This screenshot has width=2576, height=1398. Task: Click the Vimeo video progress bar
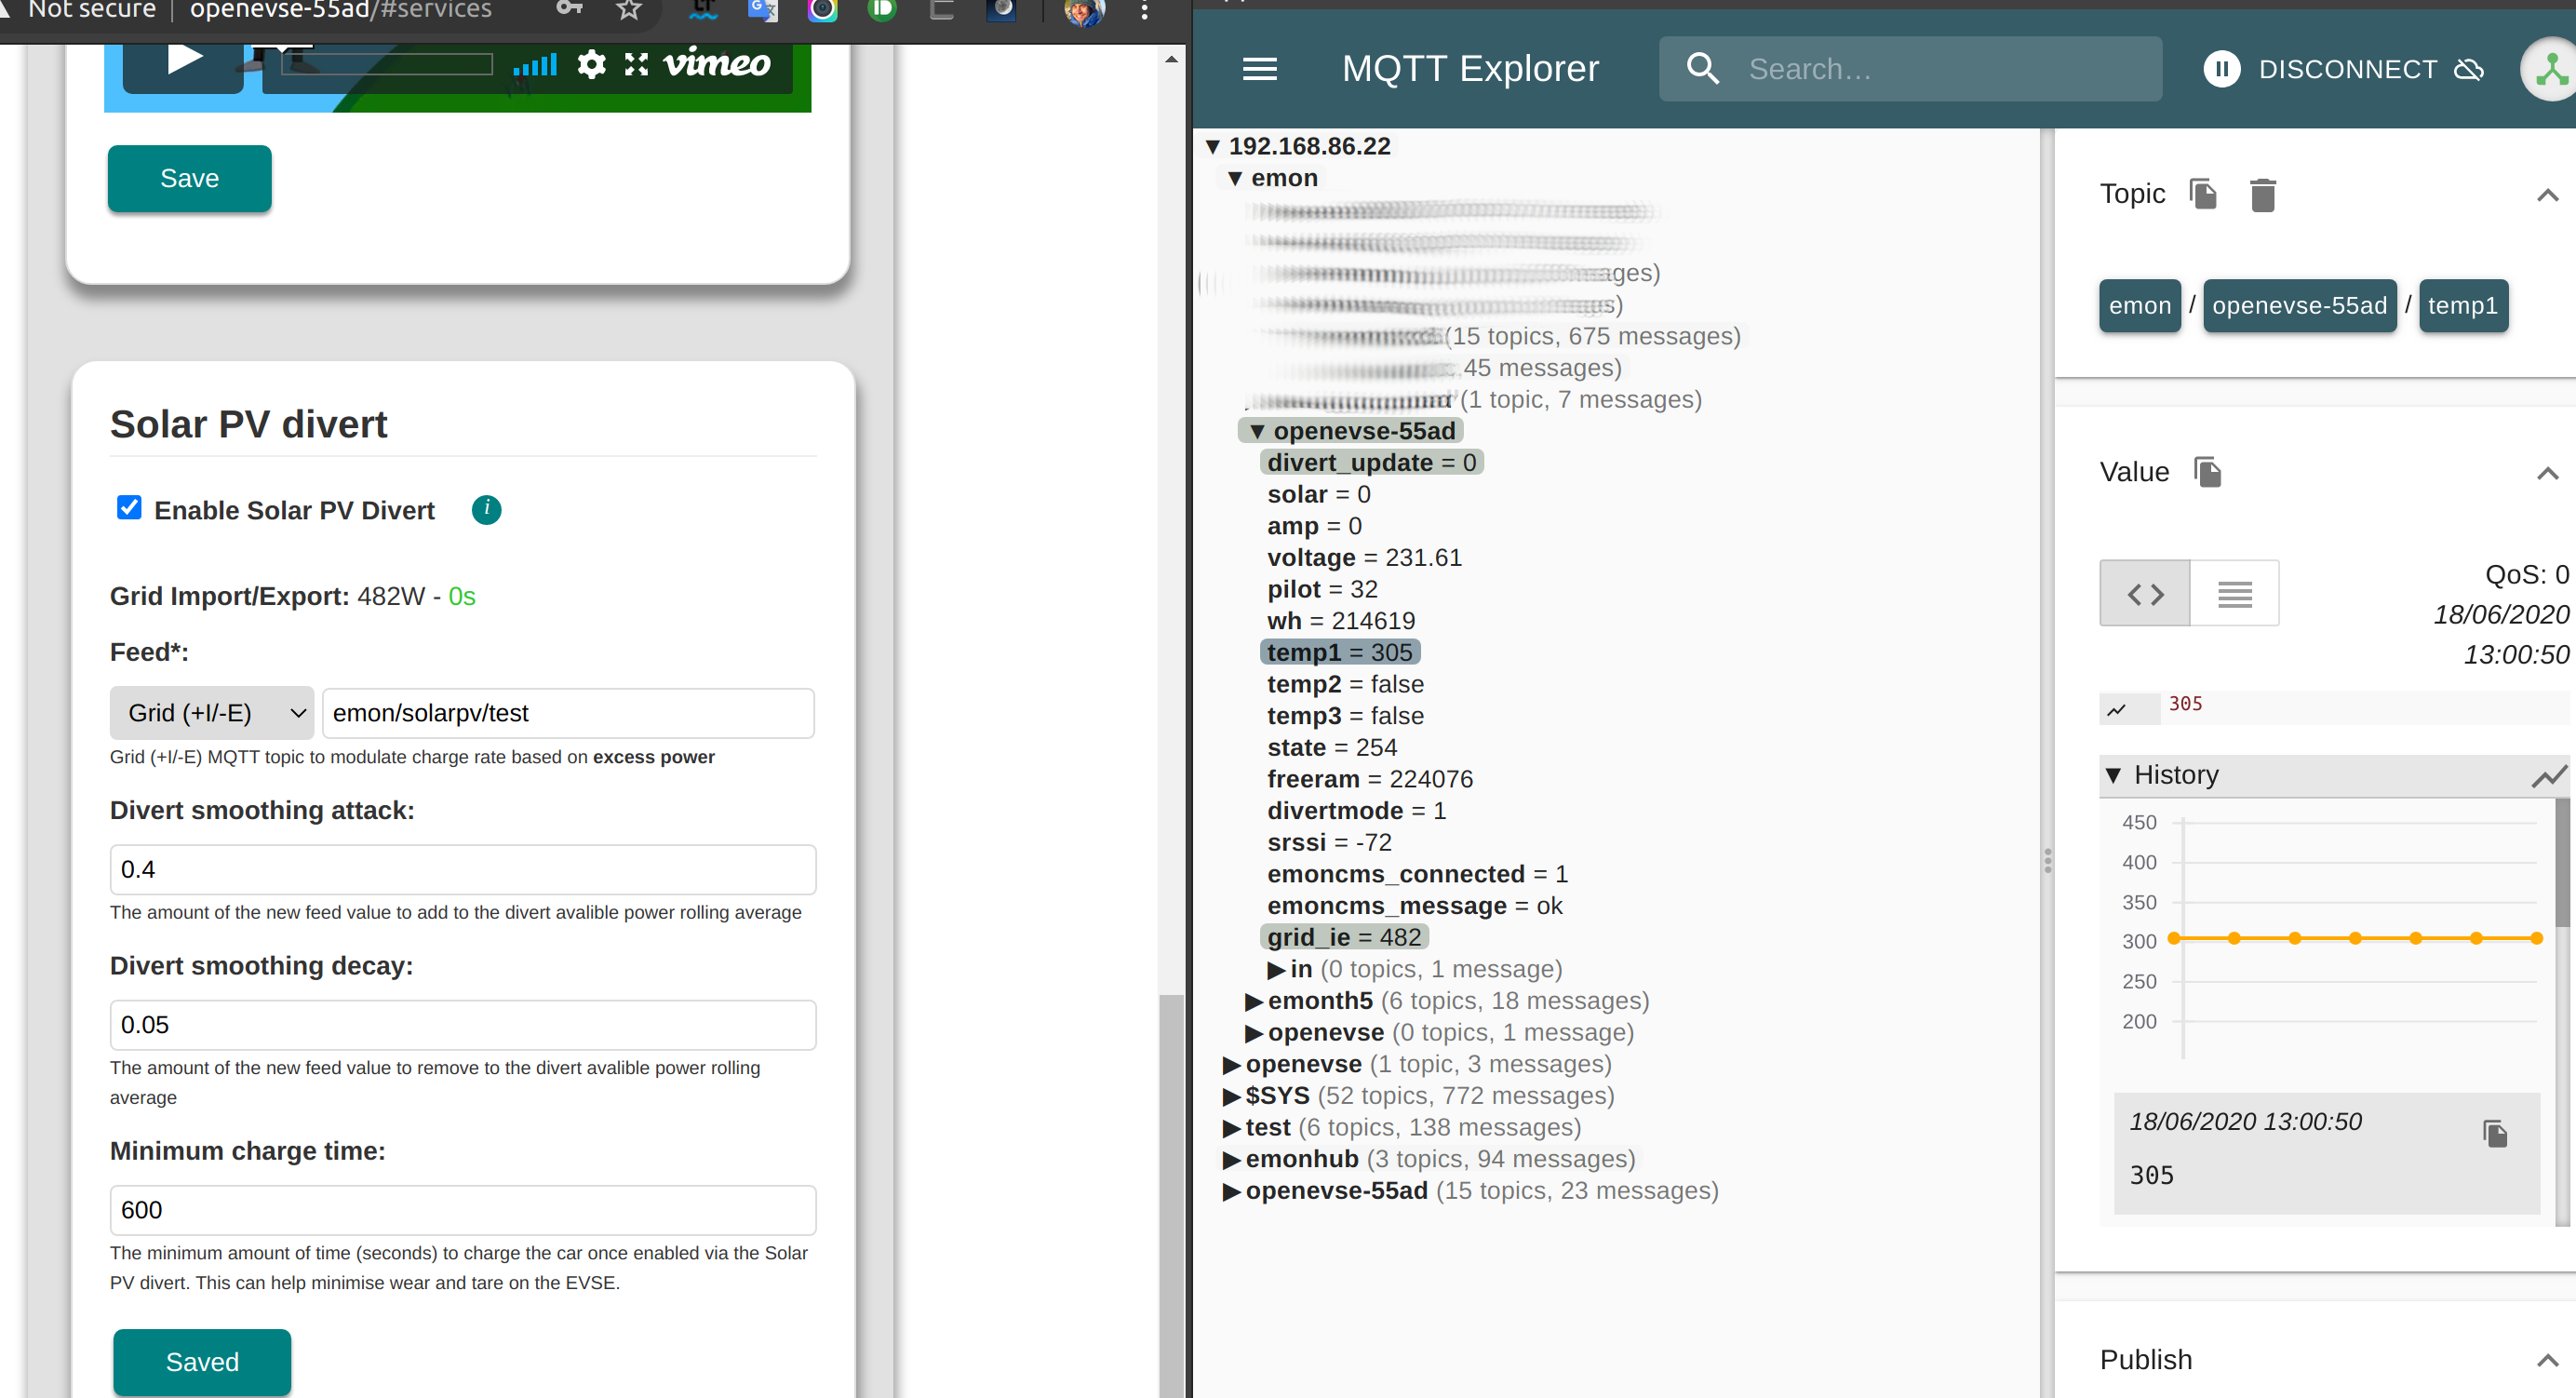click(380, 63)
